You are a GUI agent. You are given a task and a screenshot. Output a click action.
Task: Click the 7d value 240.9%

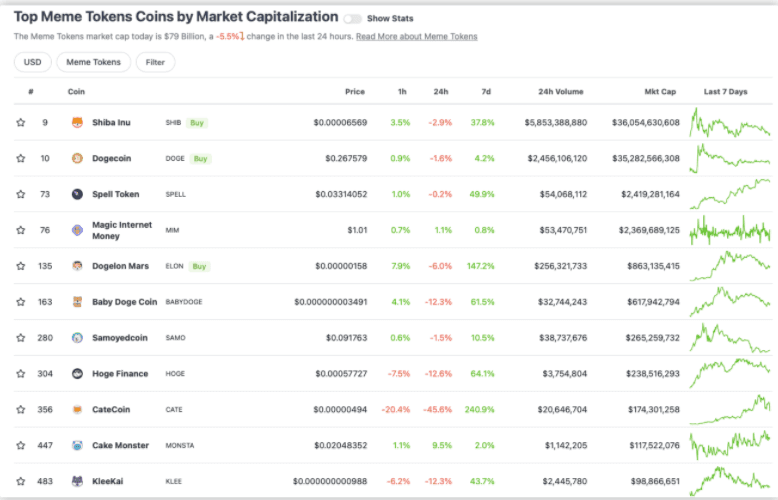pyautogui.click(x=479, y=409)
